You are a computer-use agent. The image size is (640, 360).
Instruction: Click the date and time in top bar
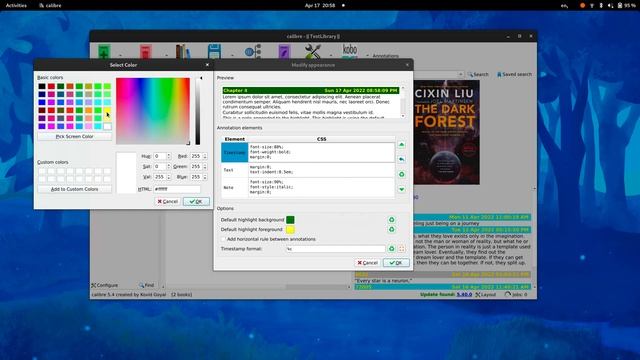click(320, 5)
